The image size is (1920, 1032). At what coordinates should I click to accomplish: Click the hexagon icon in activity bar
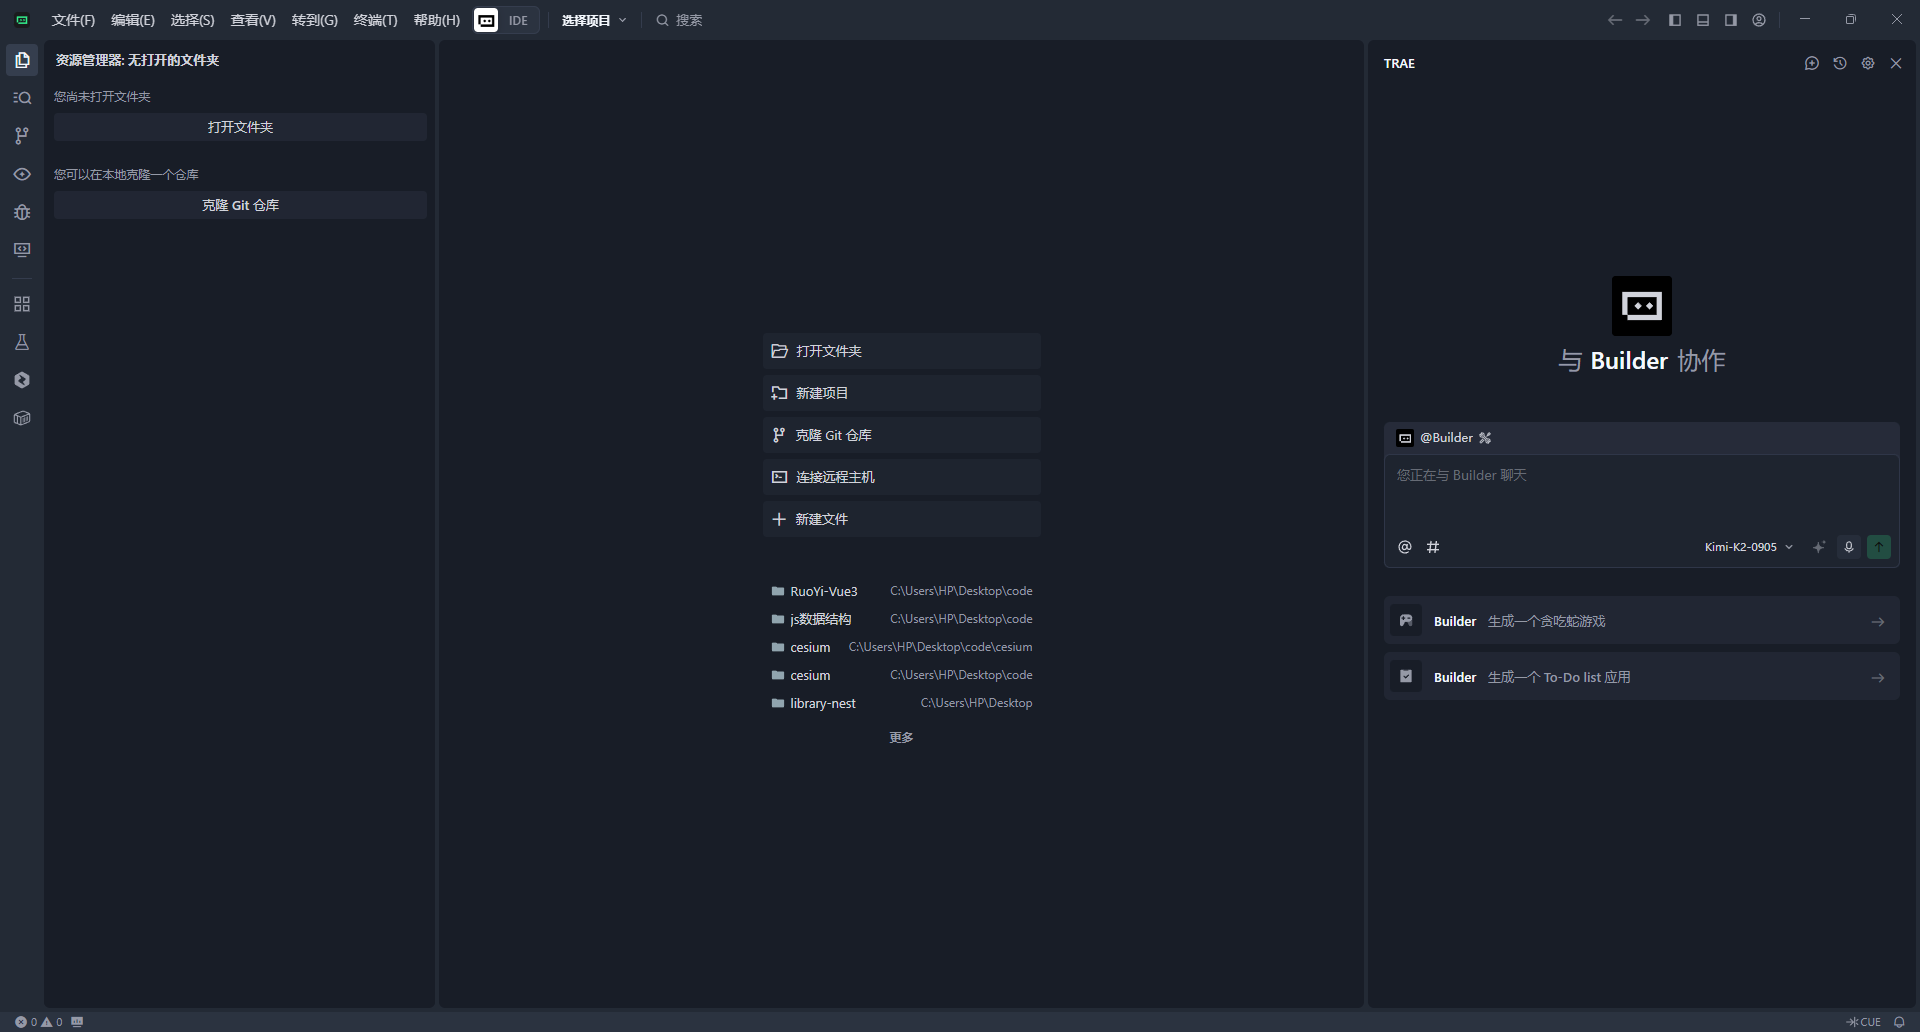coord(22,380)
